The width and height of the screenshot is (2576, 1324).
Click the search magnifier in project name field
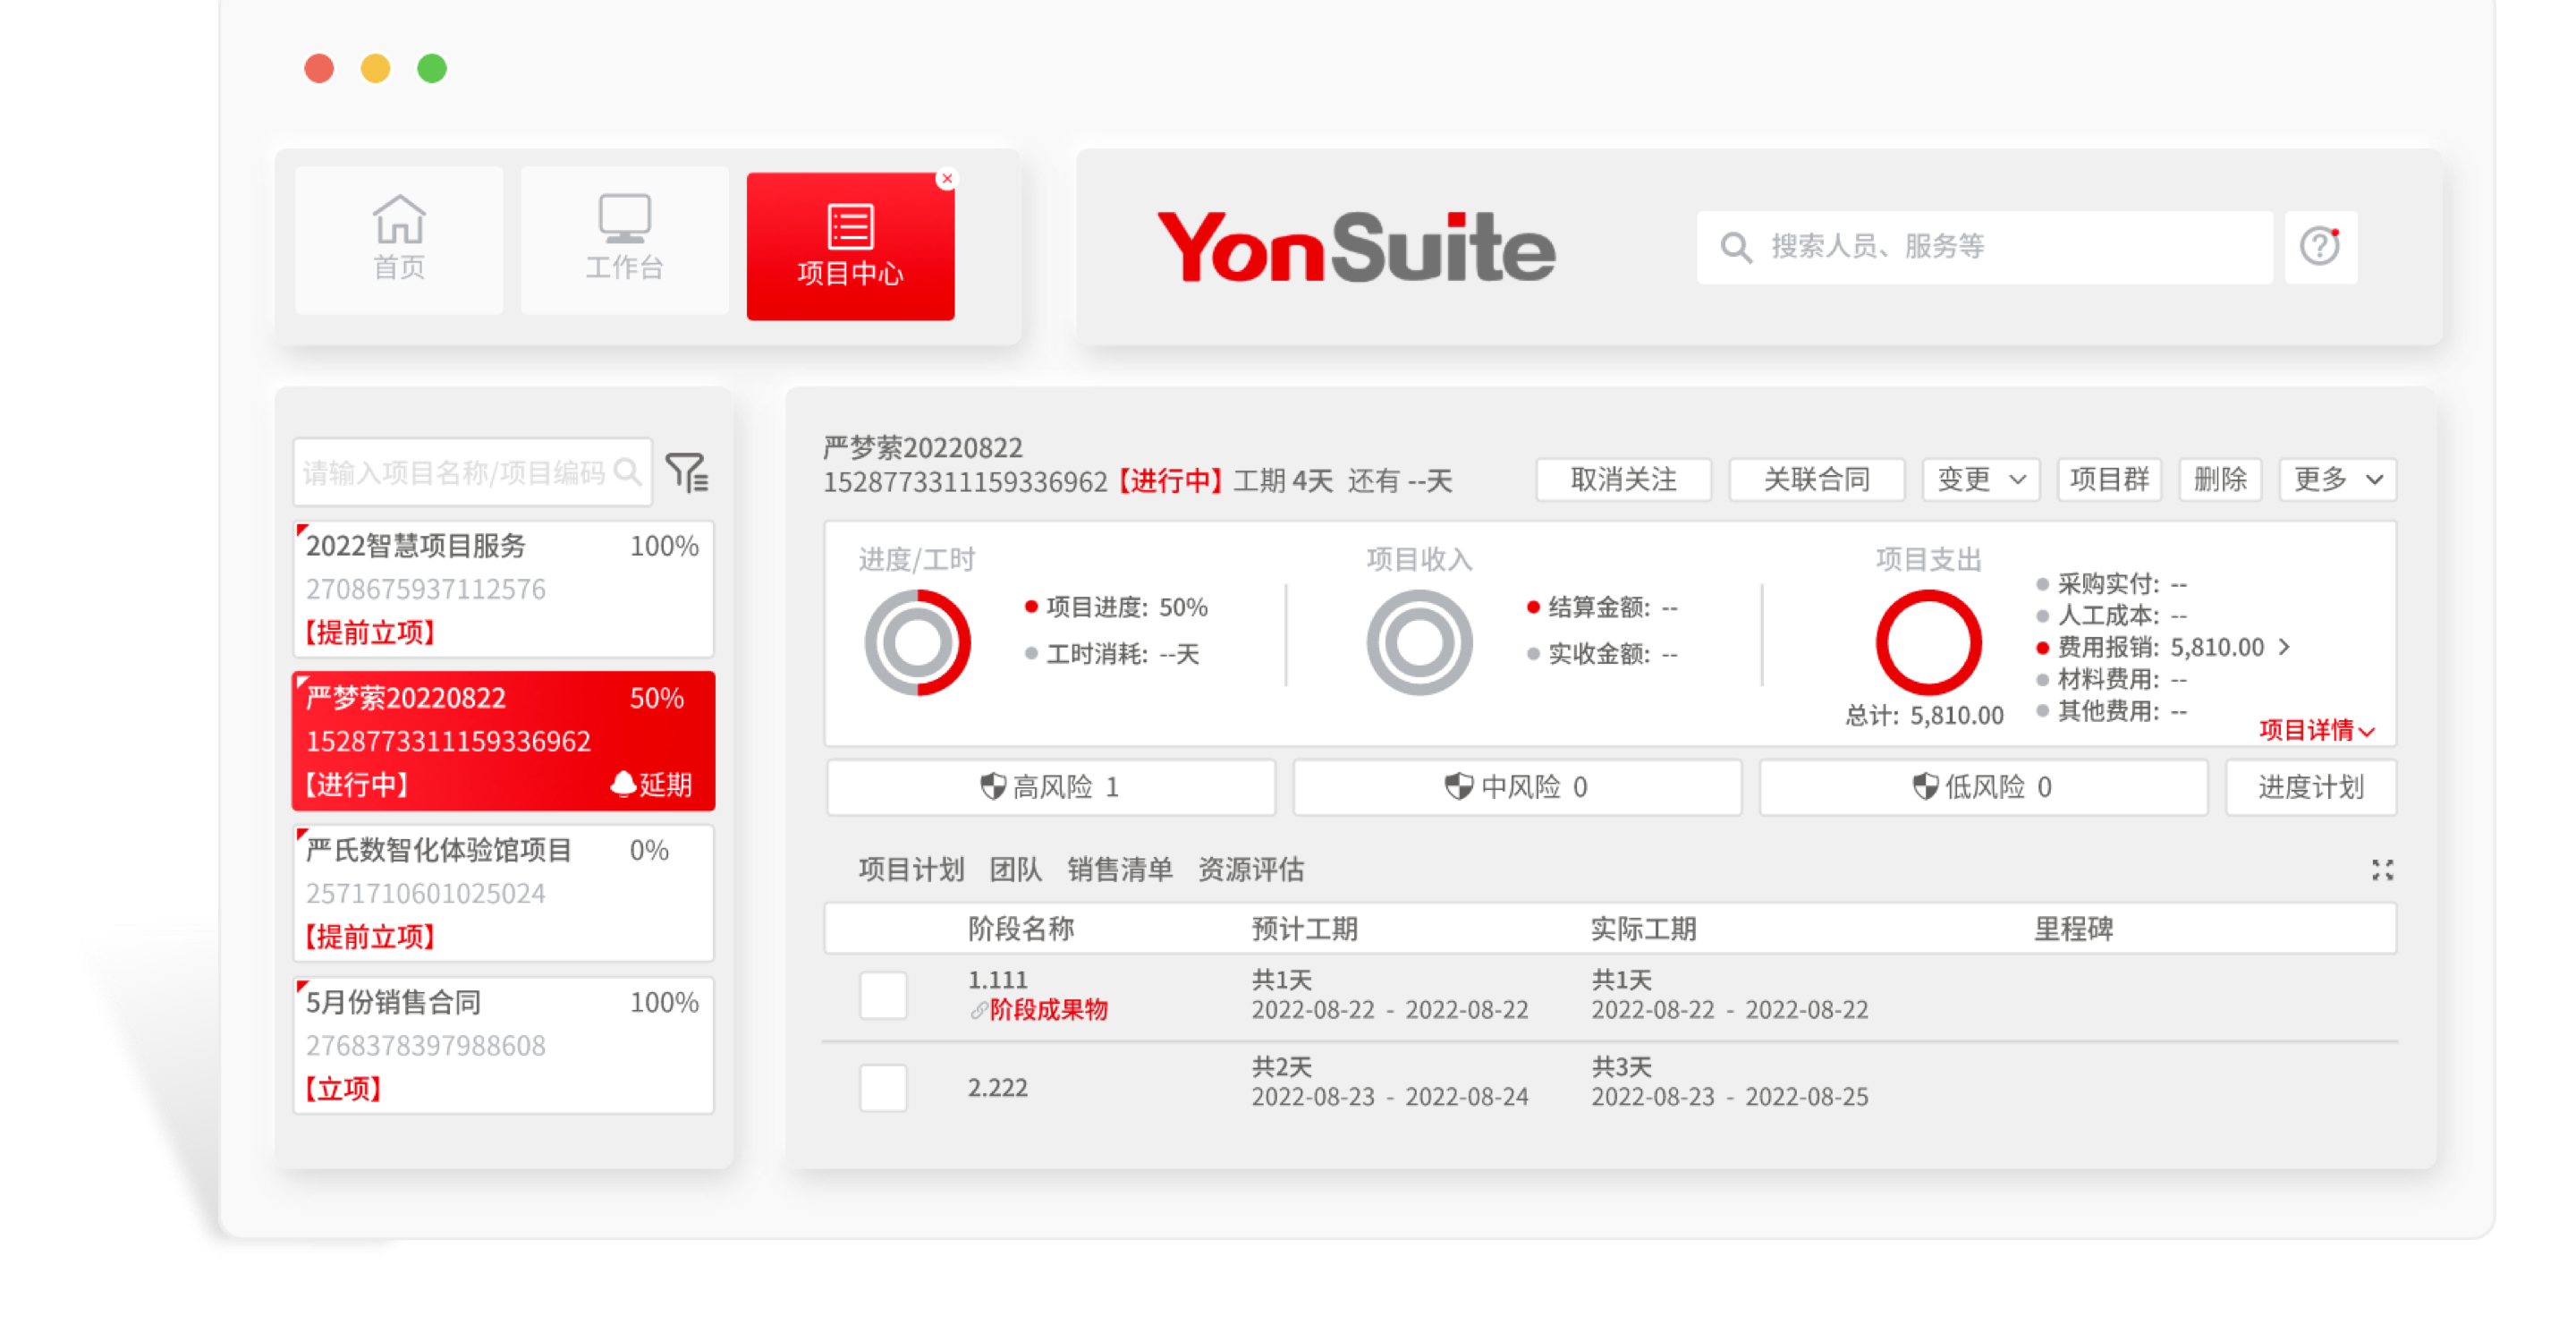pos(627,472)
